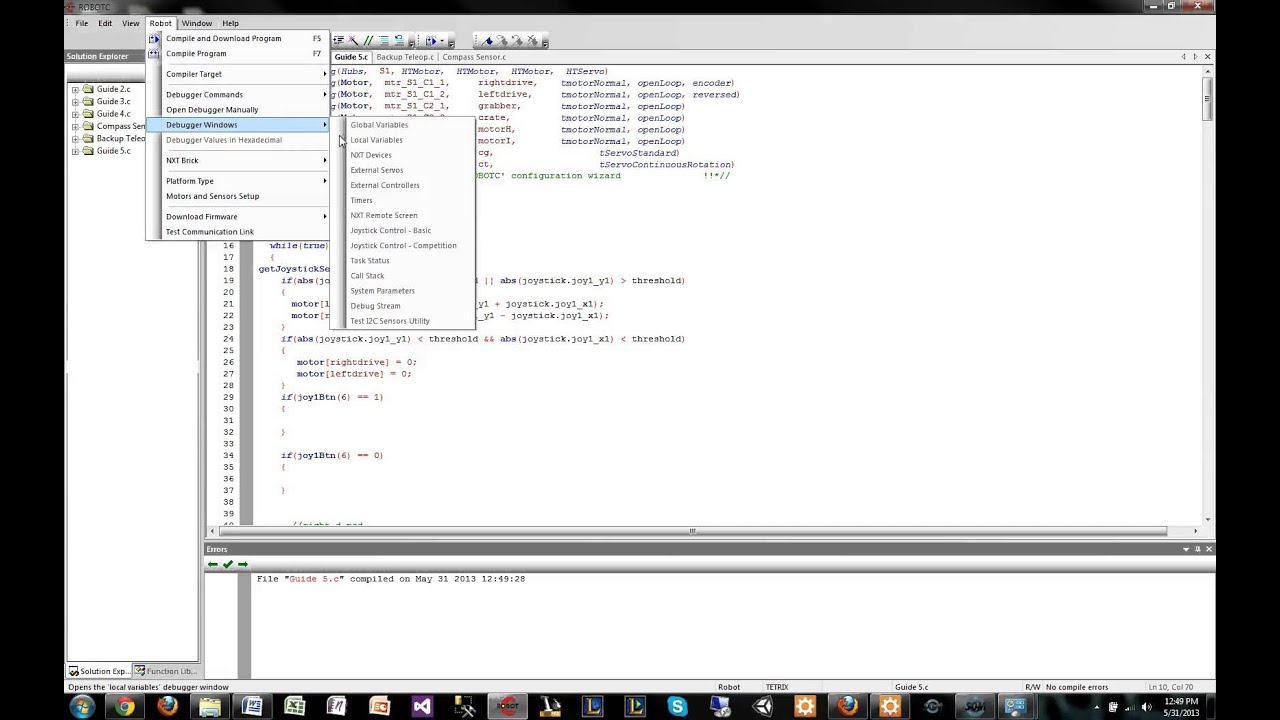Click green checkmark in Errors toolbar

227,565
